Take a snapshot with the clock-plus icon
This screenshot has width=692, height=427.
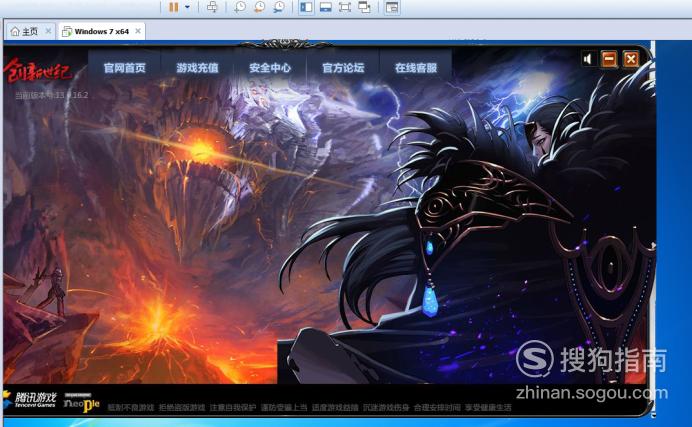(x=240, y=7)
